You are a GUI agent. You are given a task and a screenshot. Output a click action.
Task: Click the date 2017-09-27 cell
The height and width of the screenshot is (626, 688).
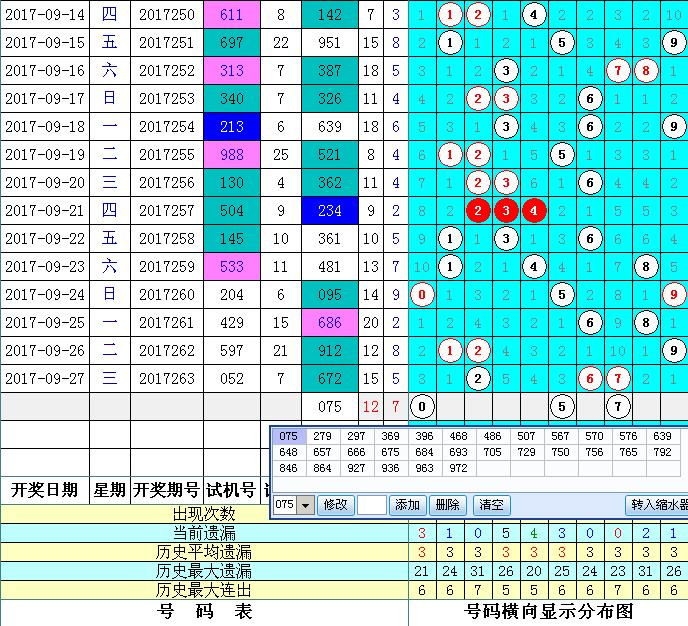pyautogui.click(x=45, y=379)
